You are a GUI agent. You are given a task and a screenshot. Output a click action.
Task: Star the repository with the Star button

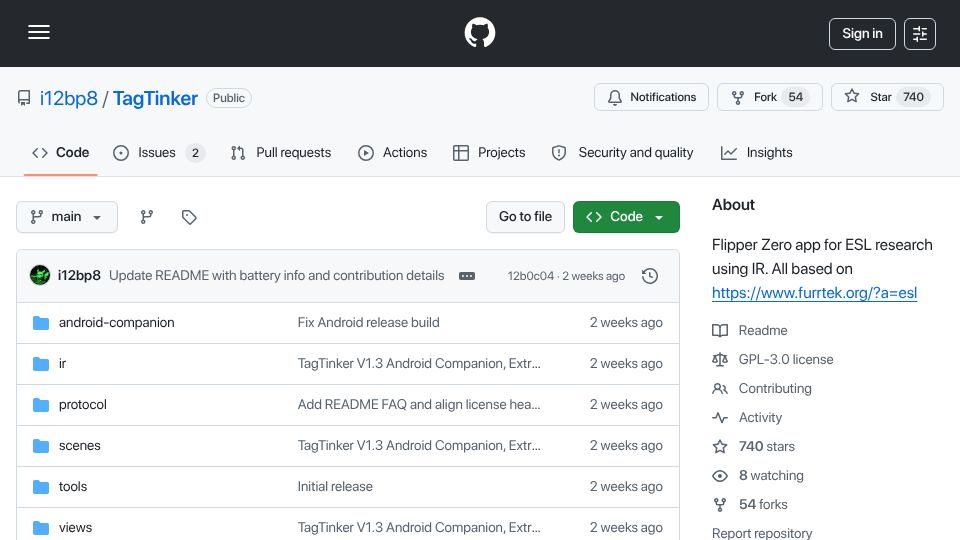[887, 97]
